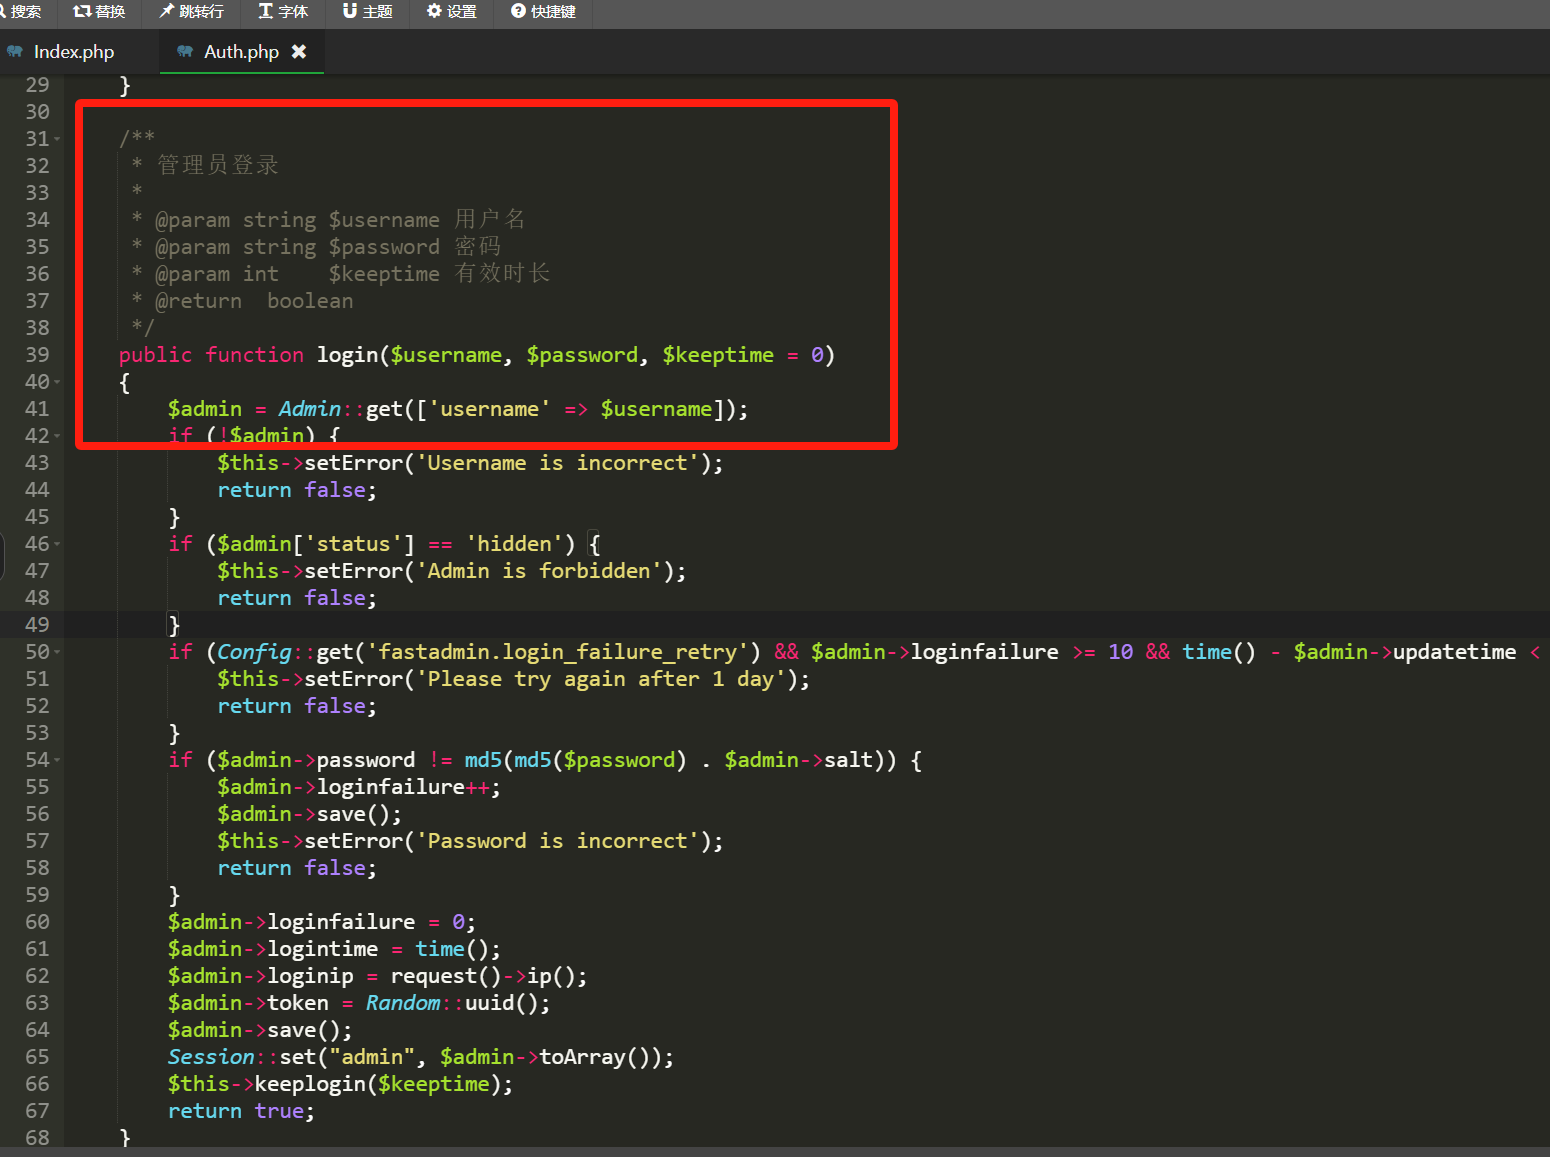Screen dimensions: 1550x1157
Task: Open the 跳转行 go-to-line tool
Action: (192, 11)
